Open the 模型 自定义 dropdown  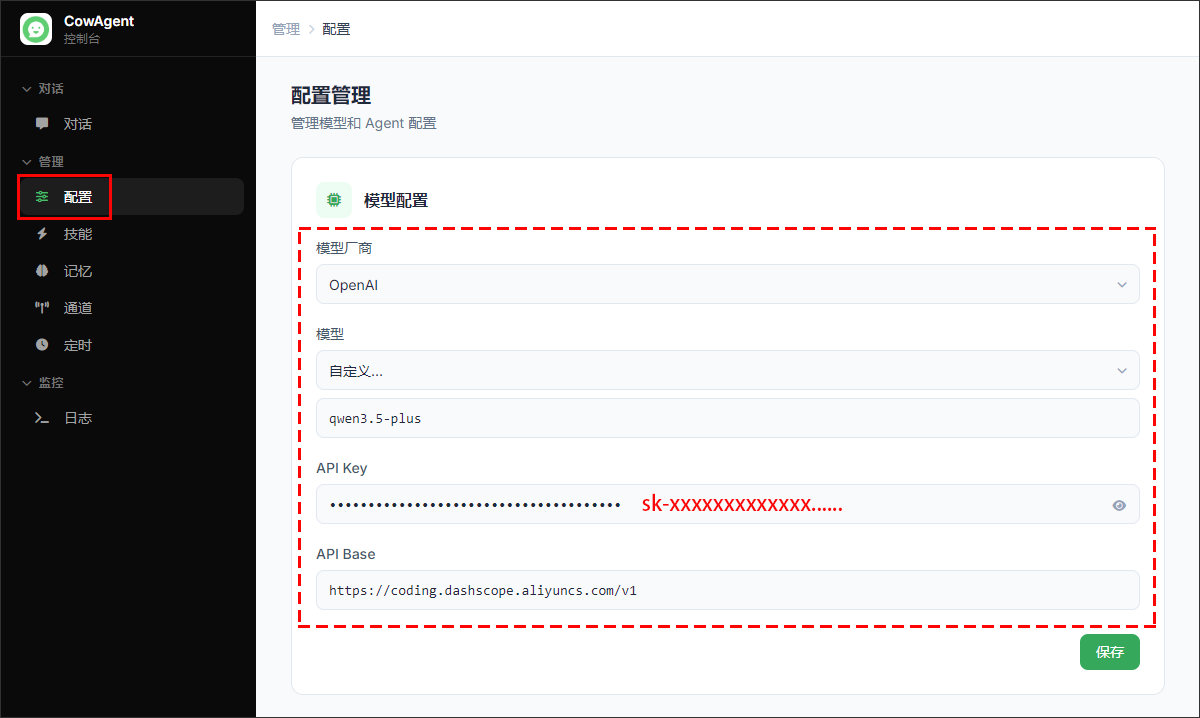(x=727, y=371)
